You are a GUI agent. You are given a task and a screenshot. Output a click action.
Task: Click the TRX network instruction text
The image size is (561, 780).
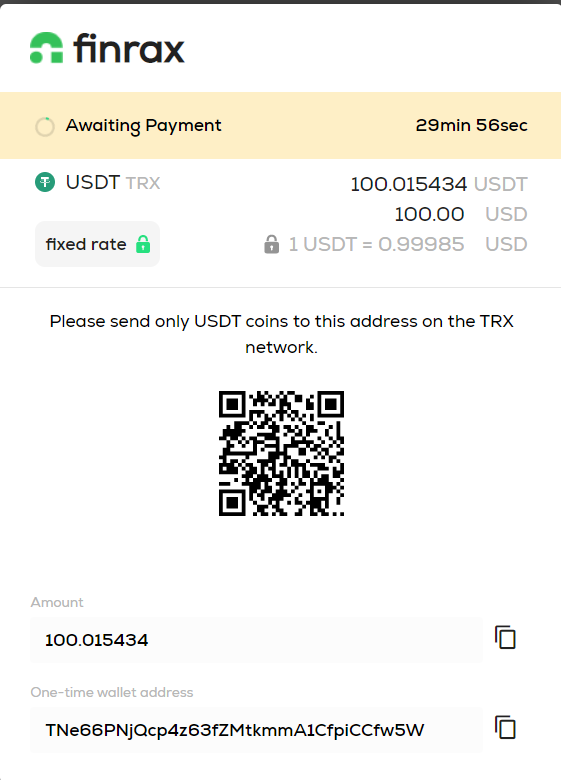click(281, 334)
